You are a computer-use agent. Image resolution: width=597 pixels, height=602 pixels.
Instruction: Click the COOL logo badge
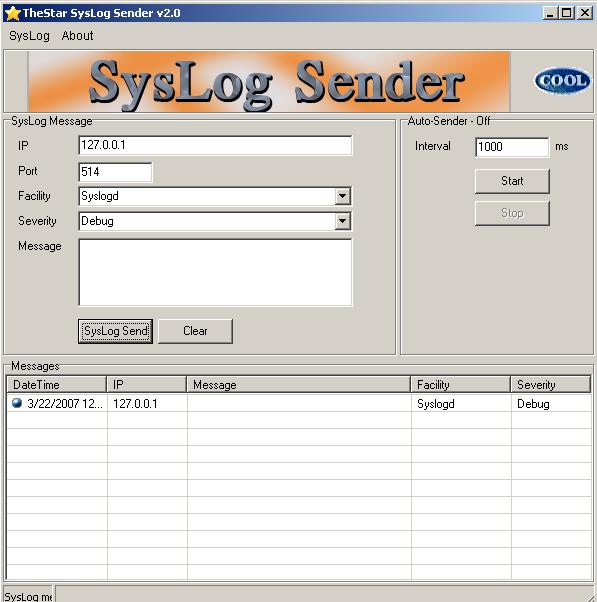click(562, 81)
